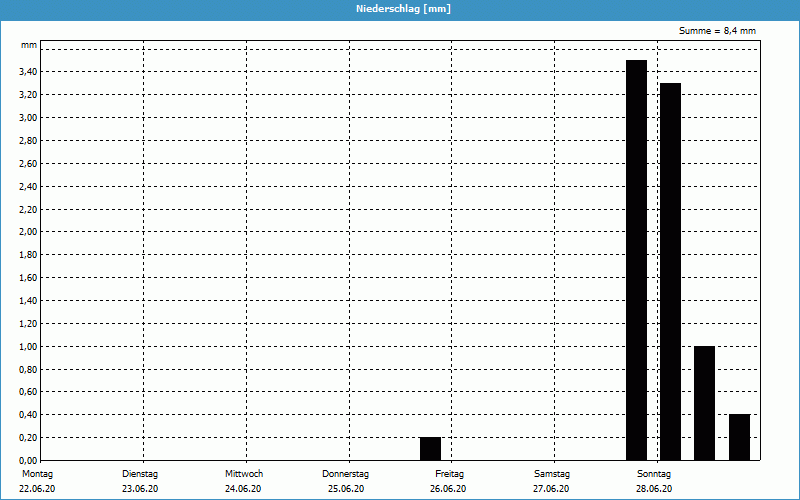Screen dimensions: 800x500
Task: Click the 28.06.20 date label
Action: [654, 489]
